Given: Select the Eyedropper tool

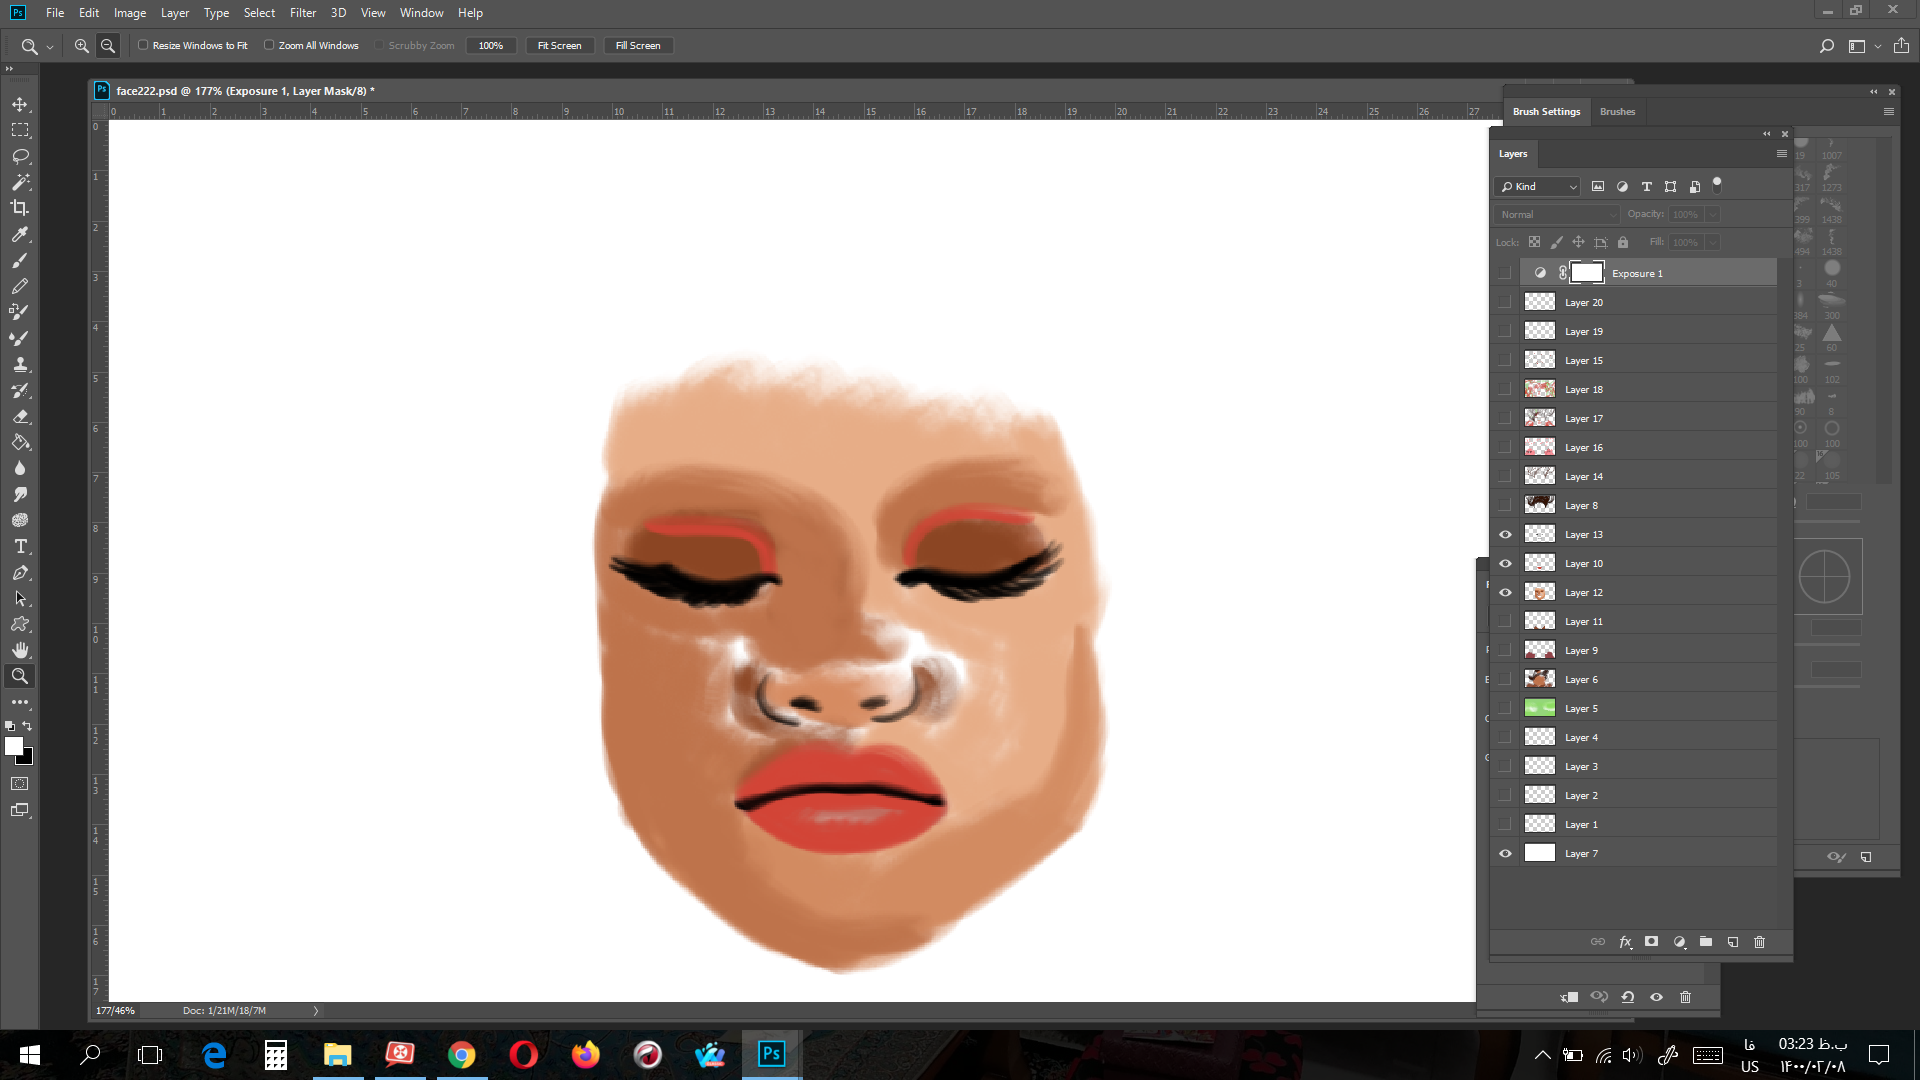Looking at the screenshot, I should pos(20,235).
